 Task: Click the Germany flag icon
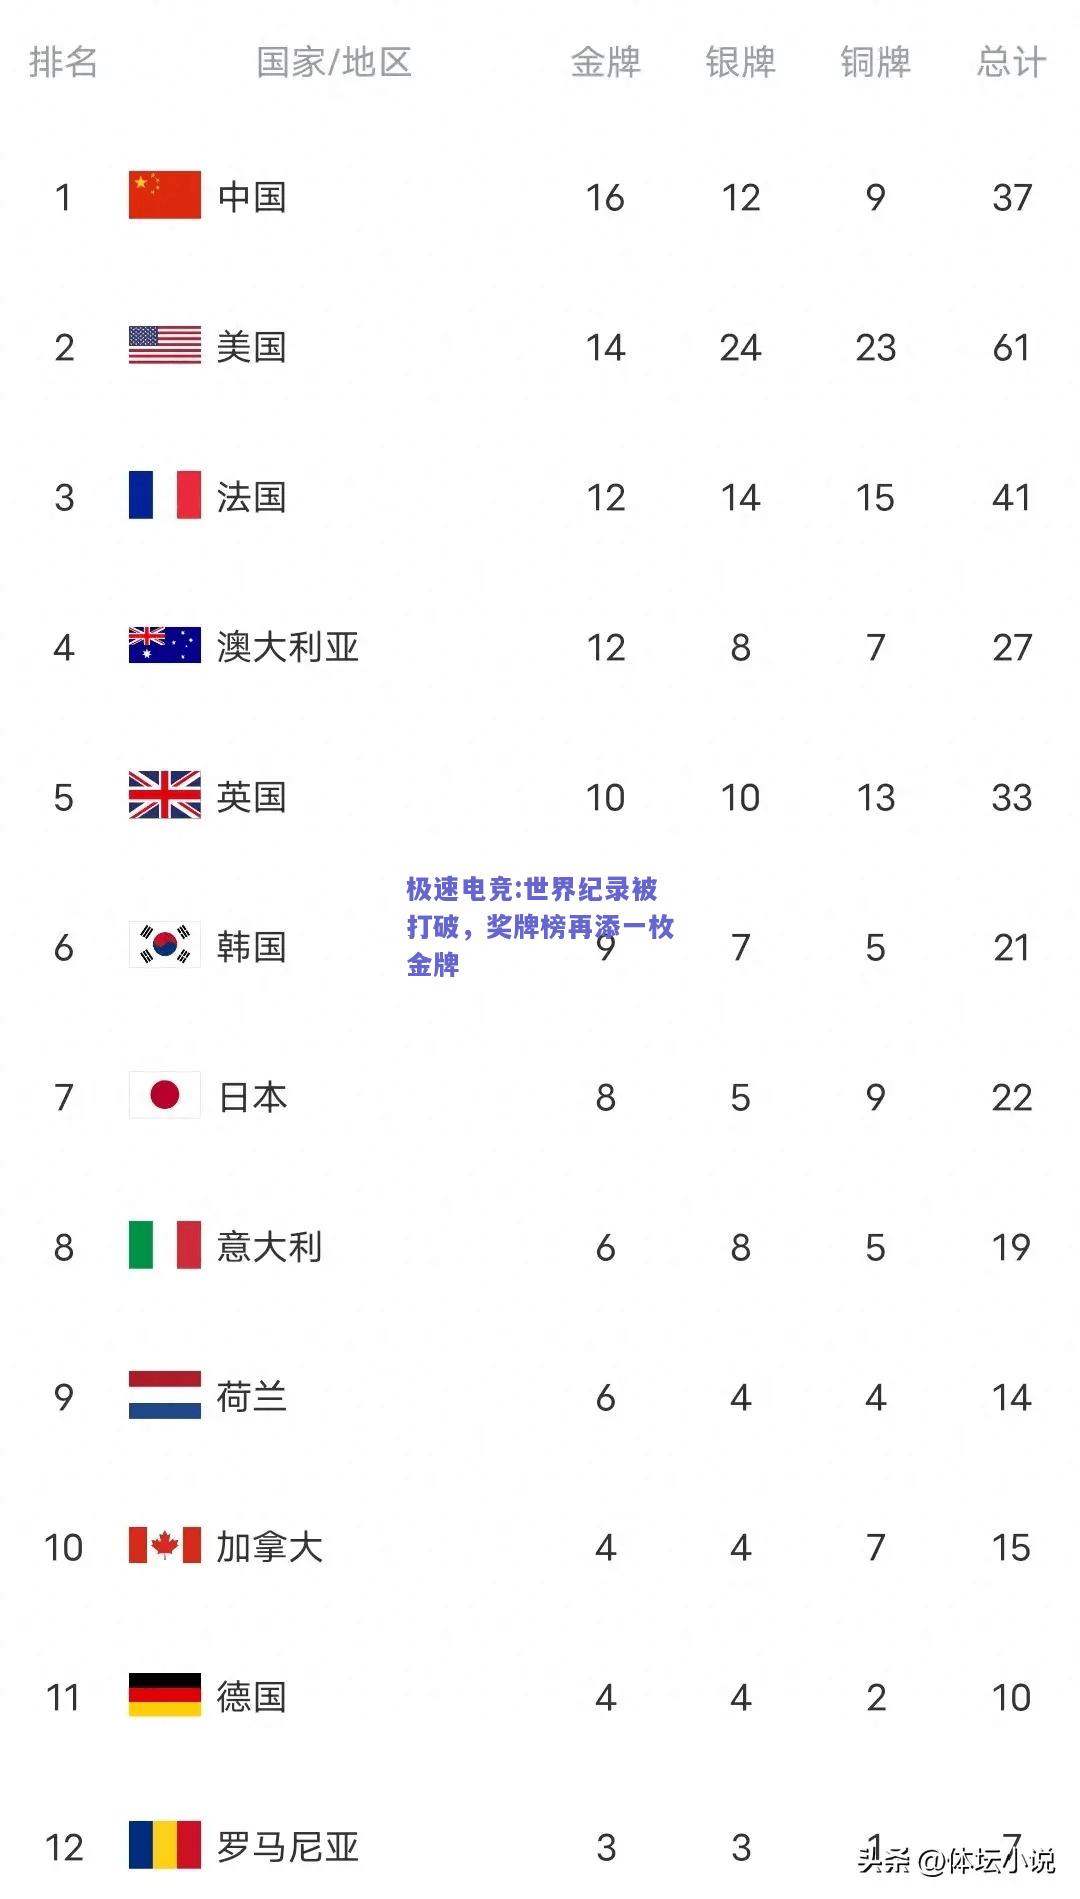tap(165, 1695)
